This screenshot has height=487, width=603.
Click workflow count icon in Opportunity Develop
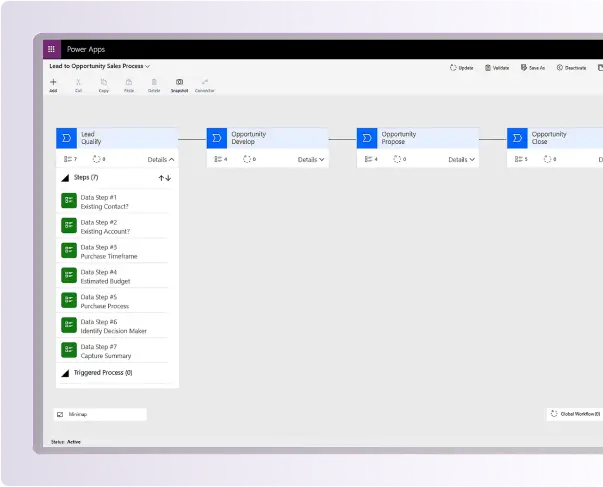(247, 159)
